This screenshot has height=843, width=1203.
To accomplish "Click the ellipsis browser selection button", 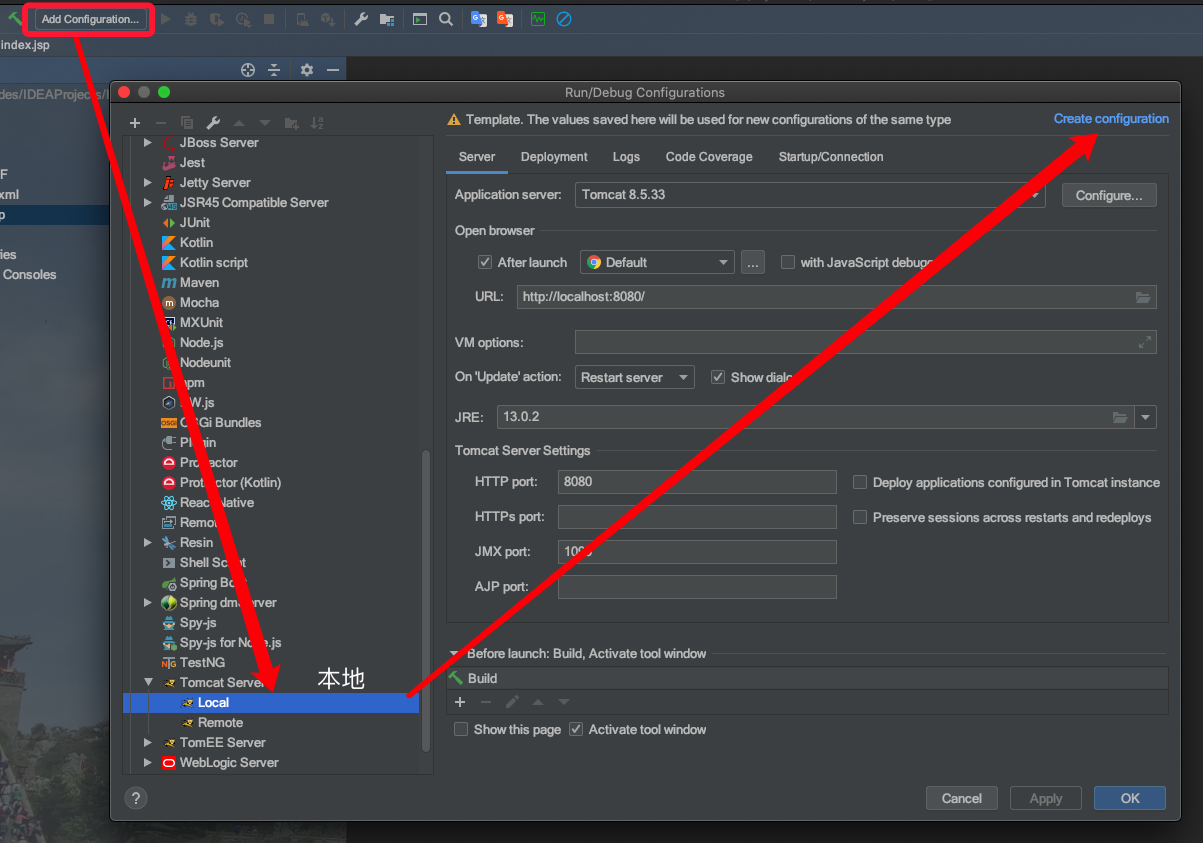I will [x=753, y=262].
